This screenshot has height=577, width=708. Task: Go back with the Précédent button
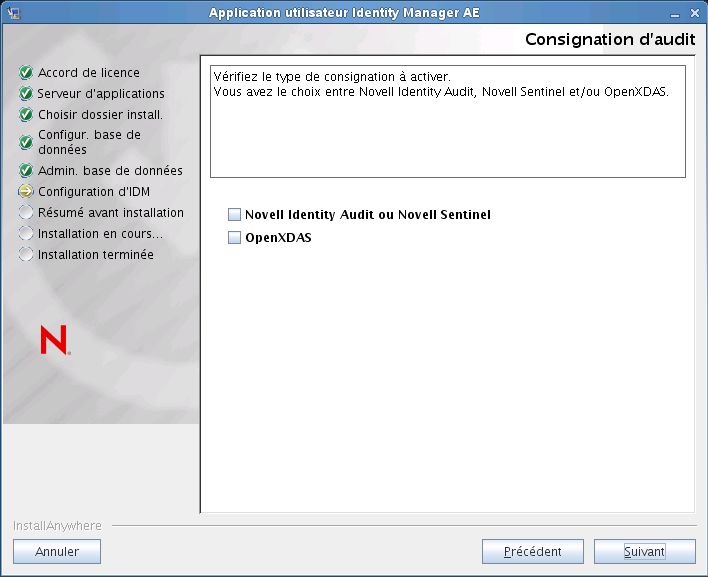pyautogui.click(x=533, y=551)
